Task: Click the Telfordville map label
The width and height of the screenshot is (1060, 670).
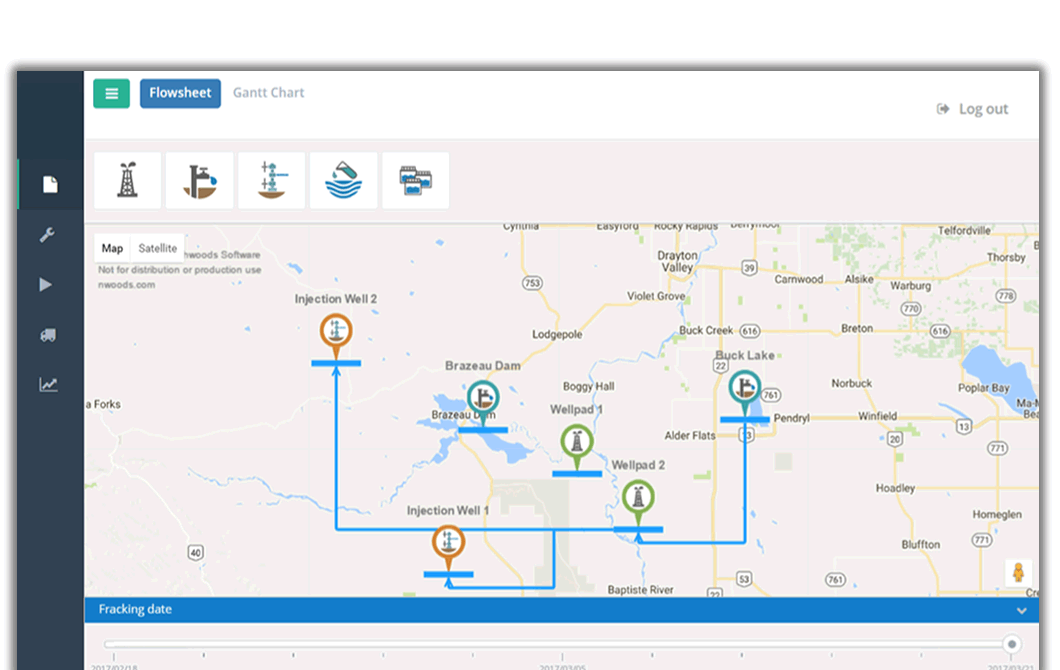Action: click(964, 231)
